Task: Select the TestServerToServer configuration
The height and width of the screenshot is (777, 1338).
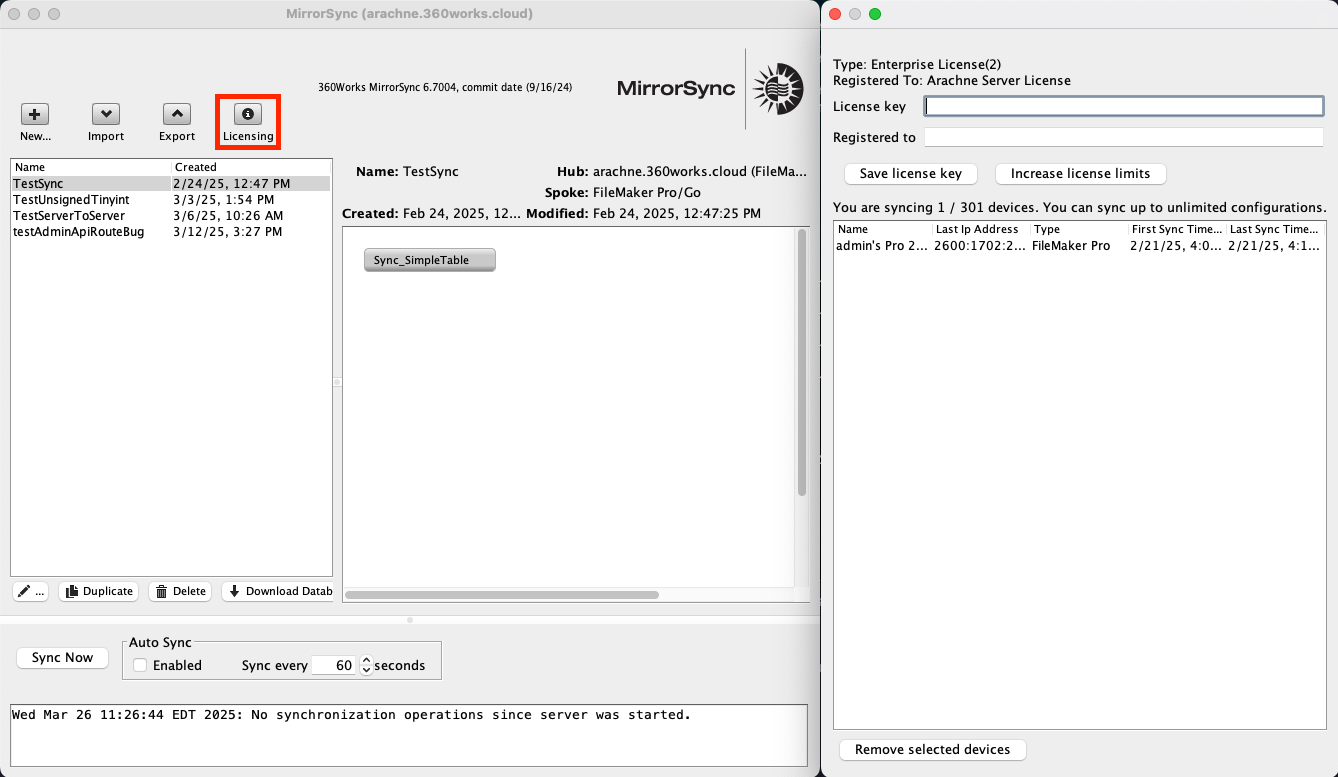Action: (171, 216)
